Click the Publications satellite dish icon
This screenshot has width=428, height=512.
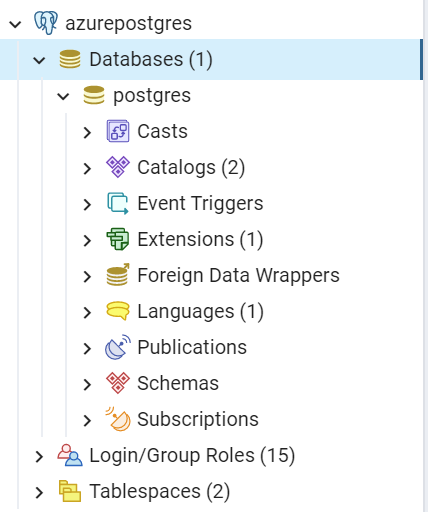pos(118,347)
